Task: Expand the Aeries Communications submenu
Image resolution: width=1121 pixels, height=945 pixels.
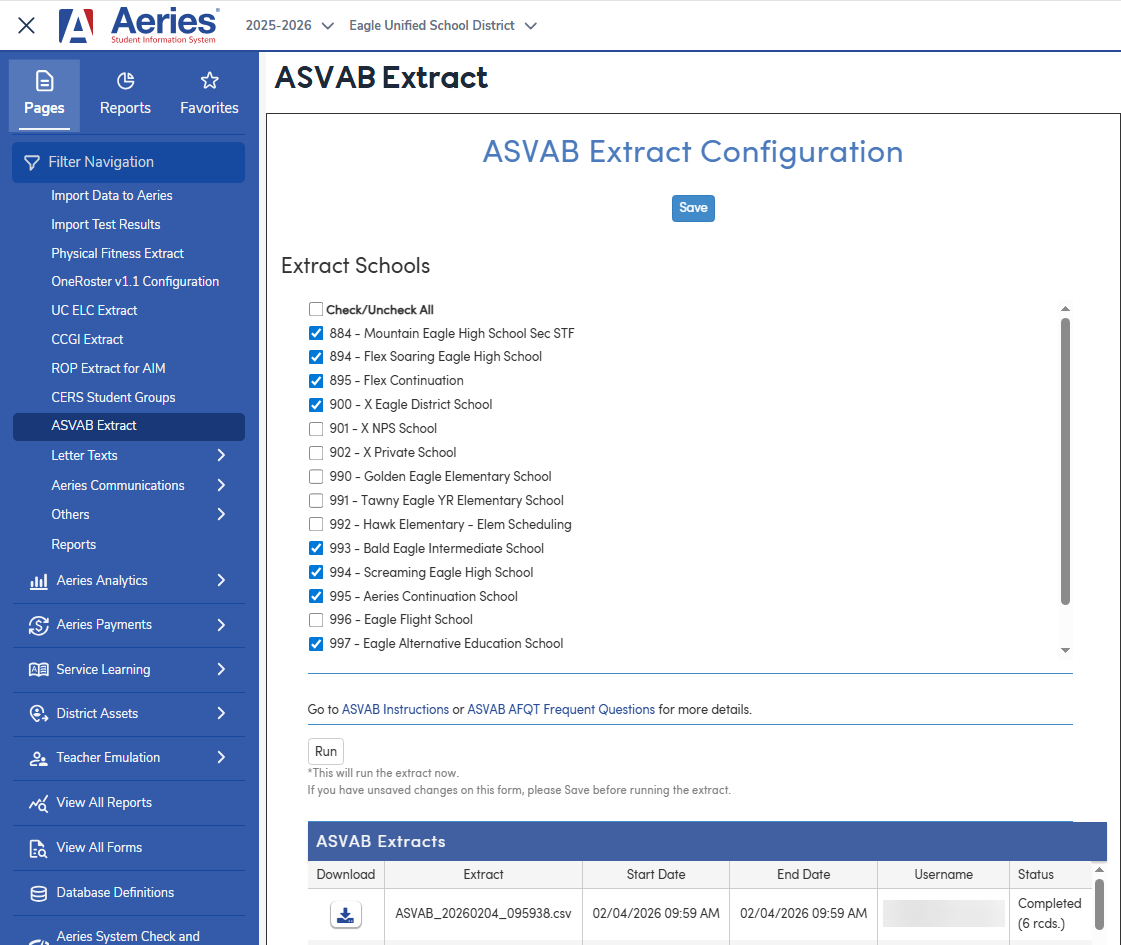Action: tap(221, 485)
